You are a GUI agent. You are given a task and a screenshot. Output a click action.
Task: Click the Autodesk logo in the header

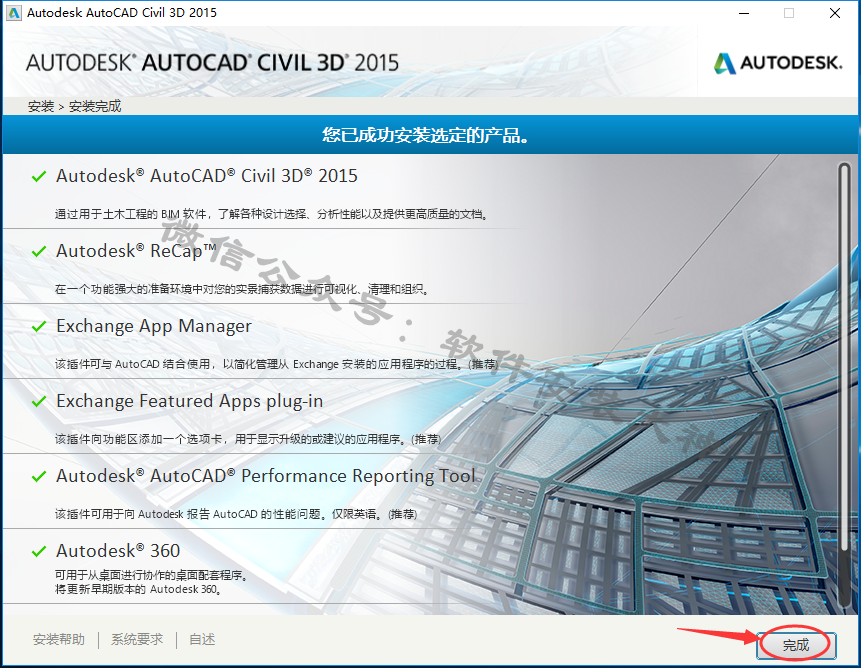(x=778, y=63)
